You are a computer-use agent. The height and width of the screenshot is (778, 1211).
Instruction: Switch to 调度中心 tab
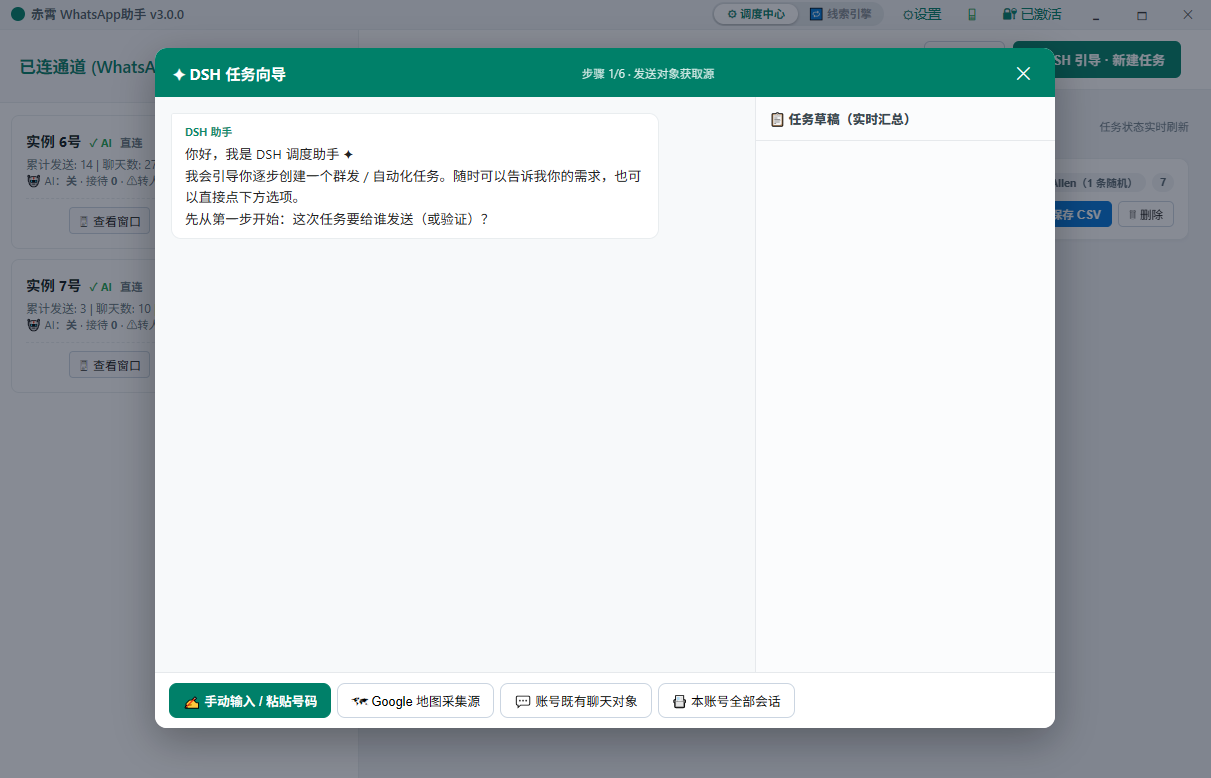coord(756,14)
